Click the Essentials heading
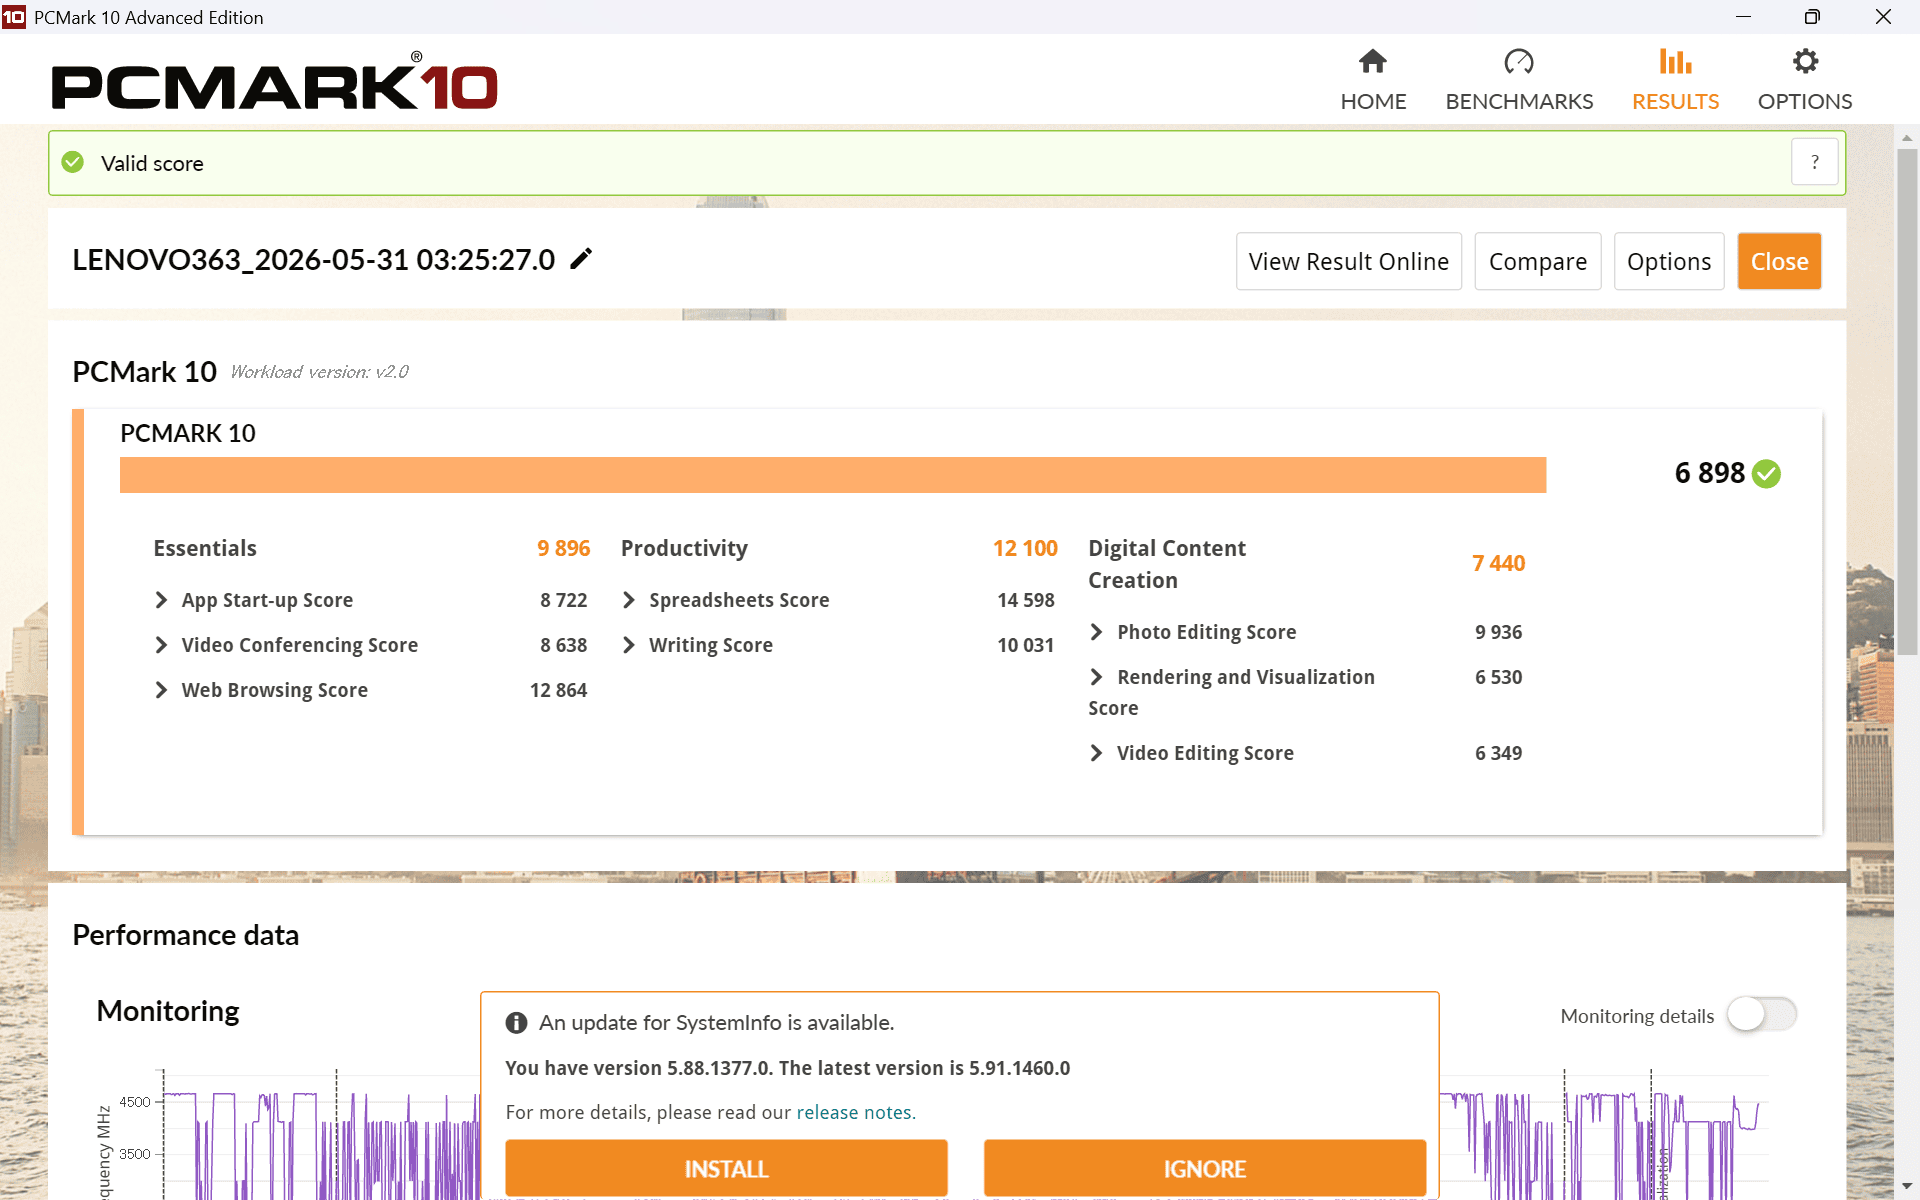 (205, 548)
